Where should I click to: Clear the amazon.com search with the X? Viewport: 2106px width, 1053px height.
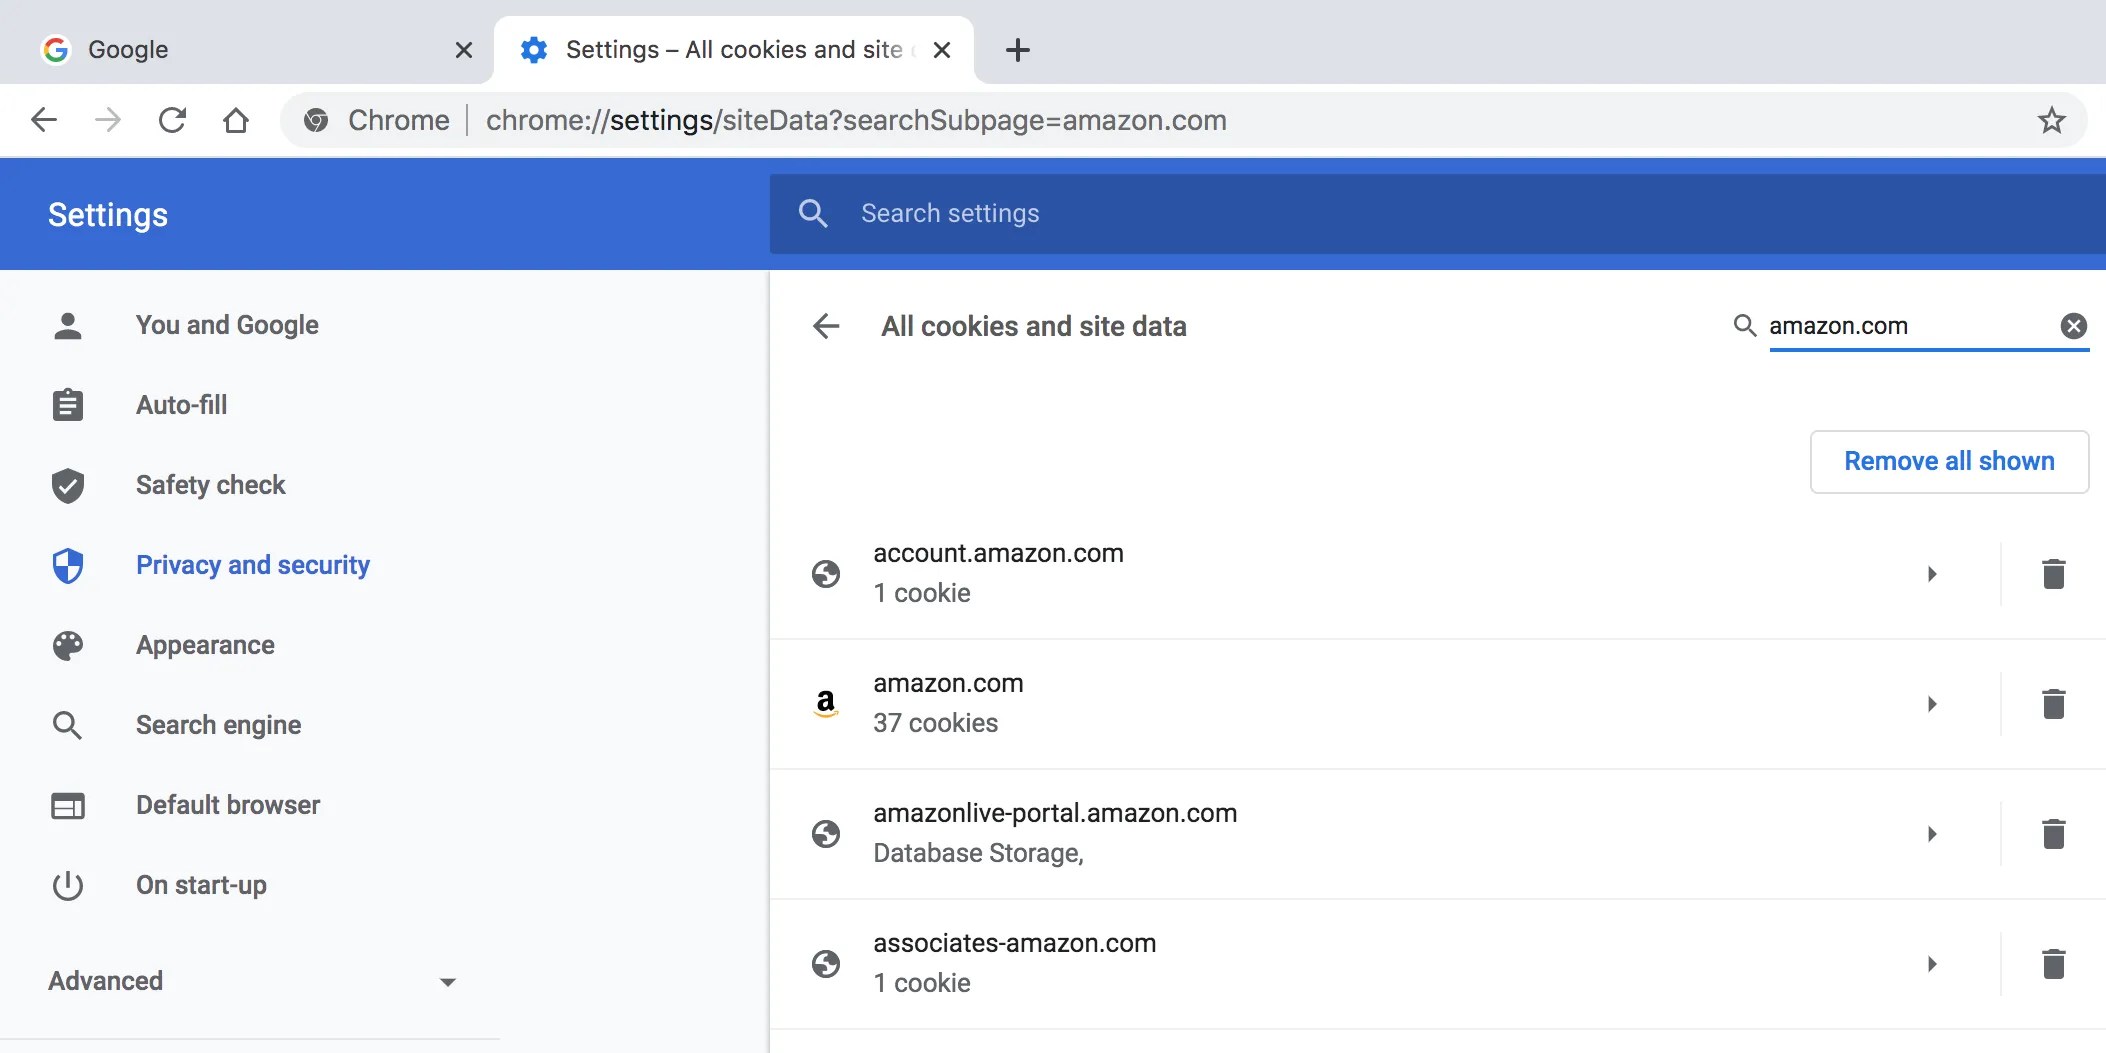pos(2074,325)
